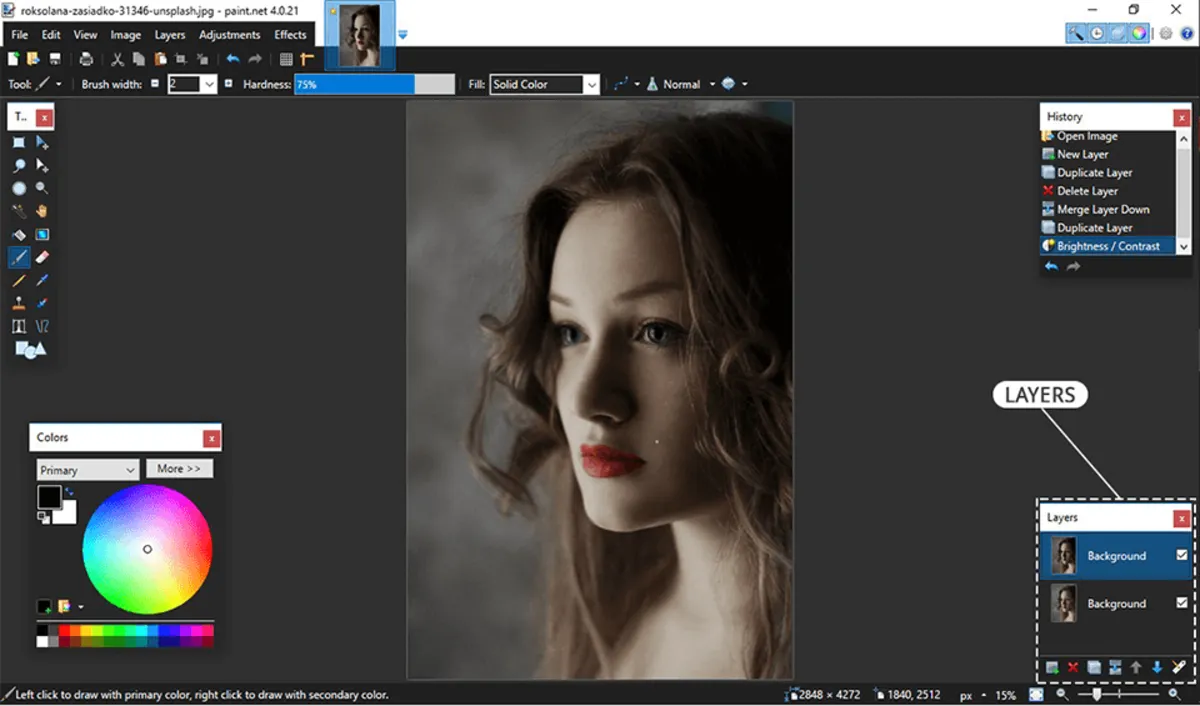
Task: Switch to the Eraser tool
Action: [x=41, y=257]
